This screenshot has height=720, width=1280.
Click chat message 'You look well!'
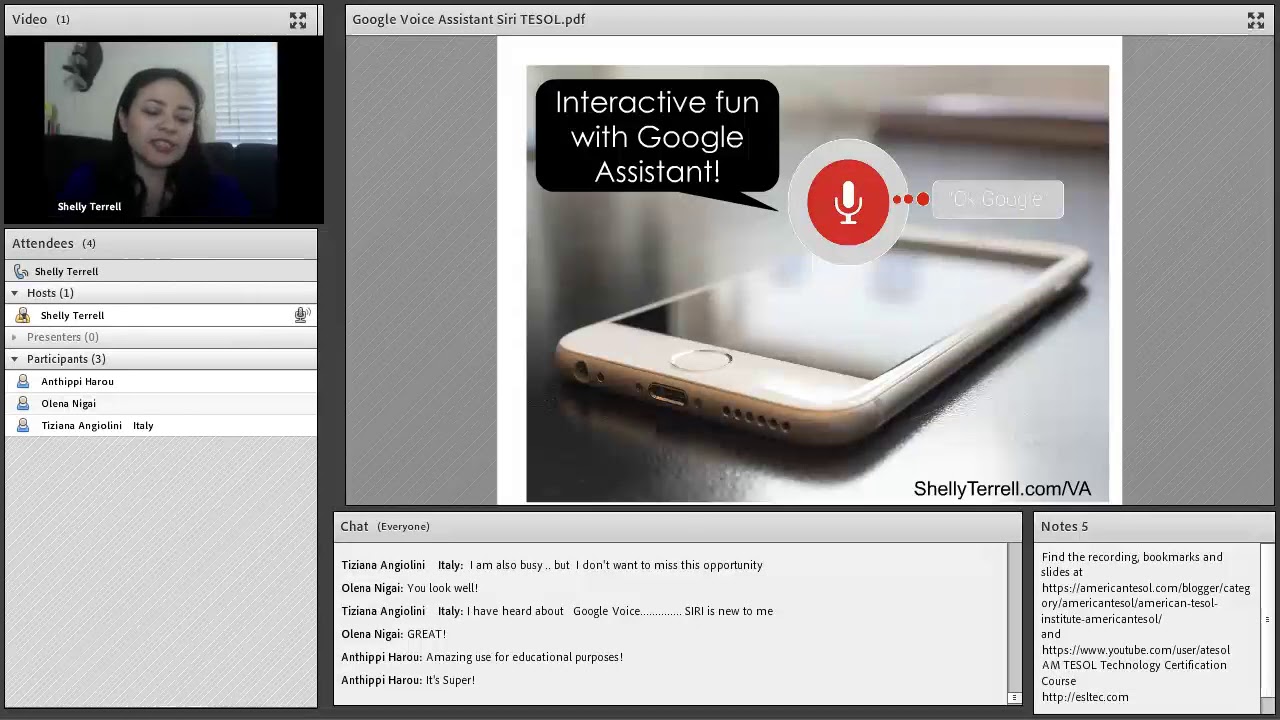442,588
